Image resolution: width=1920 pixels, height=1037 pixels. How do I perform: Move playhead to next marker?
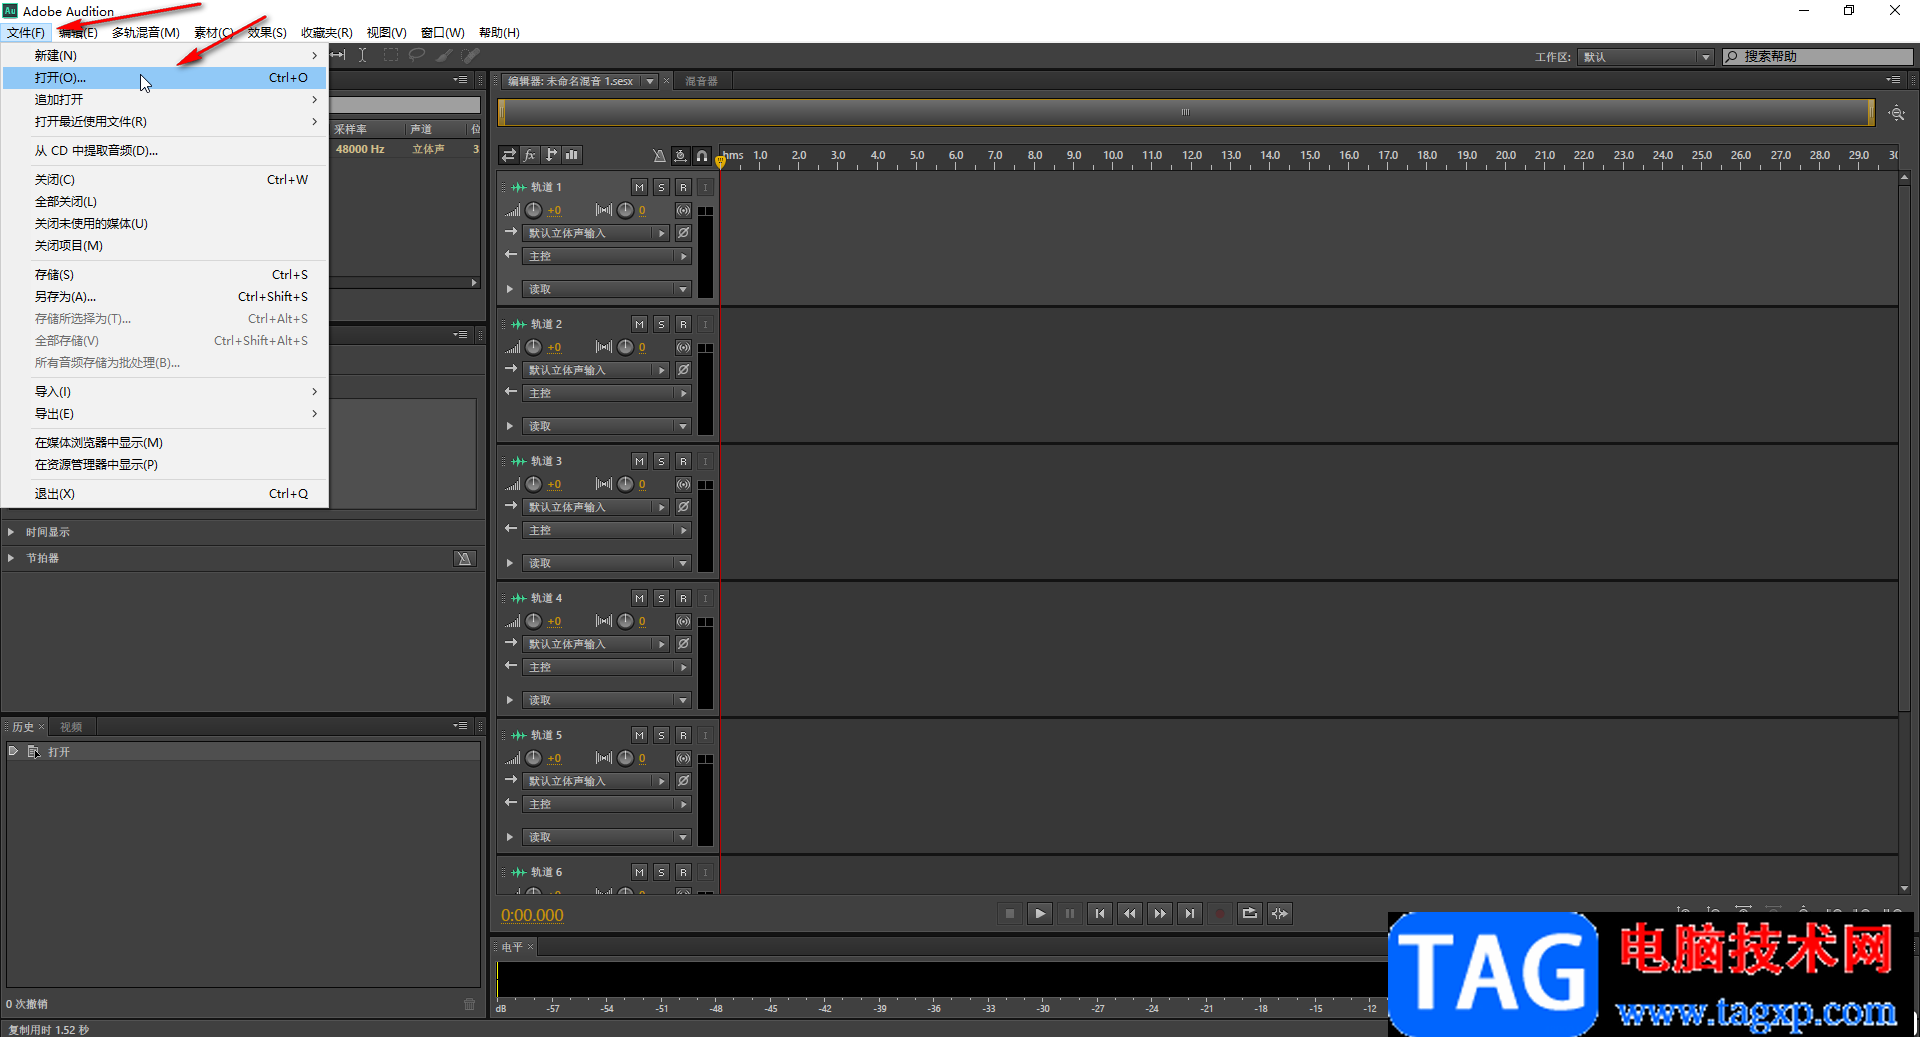coord(1190,913)
